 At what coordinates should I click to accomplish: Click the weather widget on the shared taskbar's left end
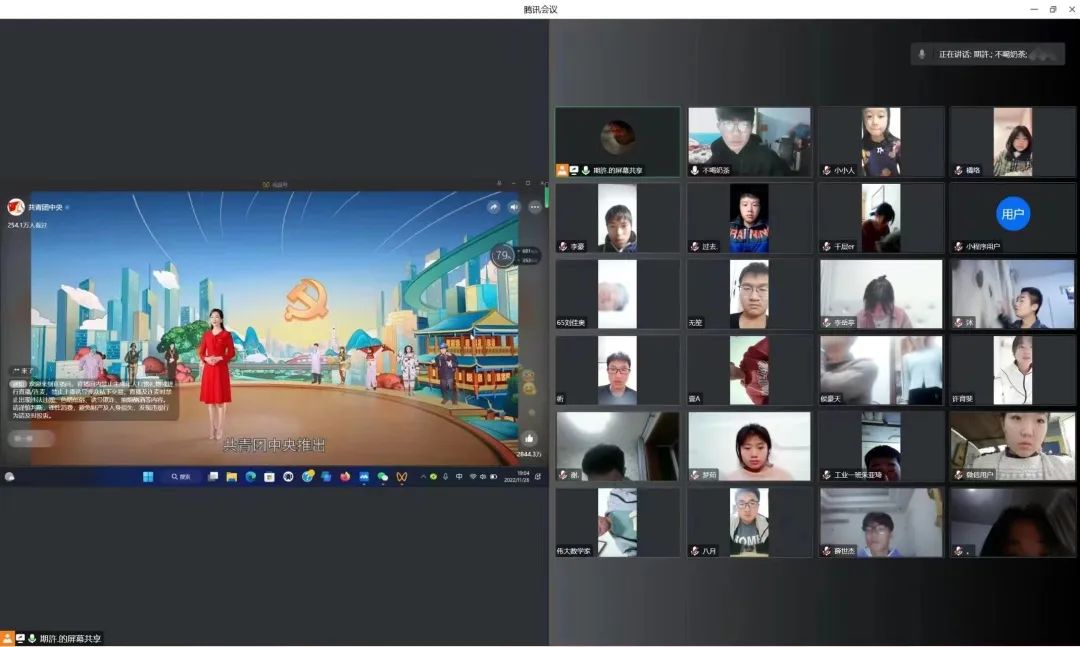tap(10, 477)
